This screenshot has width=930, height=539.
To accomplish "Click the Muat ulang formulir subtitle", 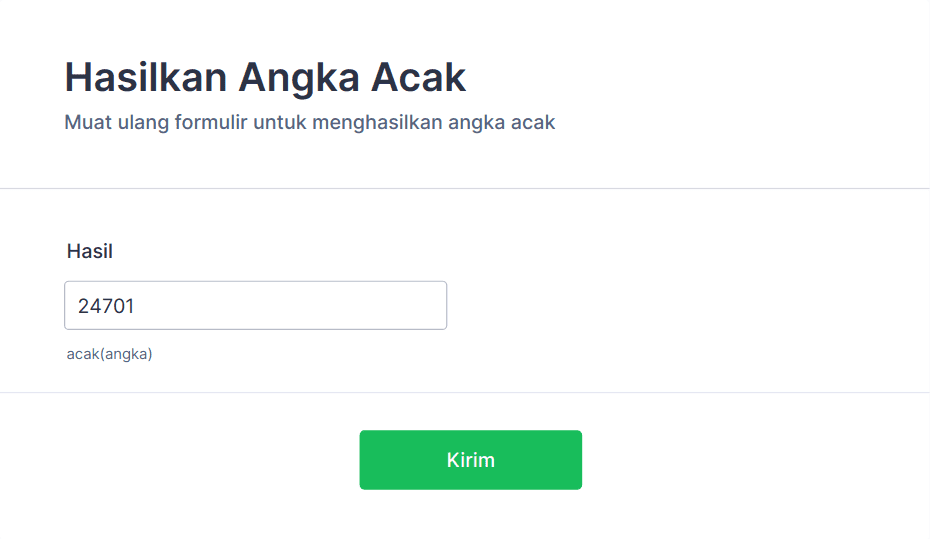I will pos(310,122).
